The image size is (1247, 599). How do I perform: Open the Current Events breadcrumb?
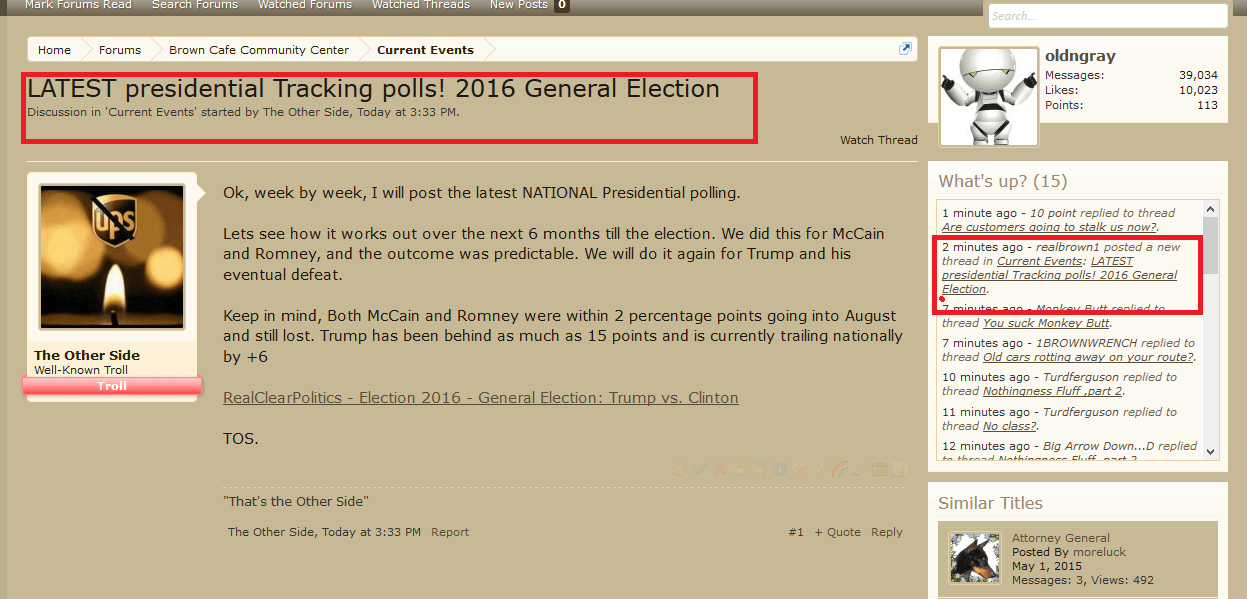click(425, 50)
